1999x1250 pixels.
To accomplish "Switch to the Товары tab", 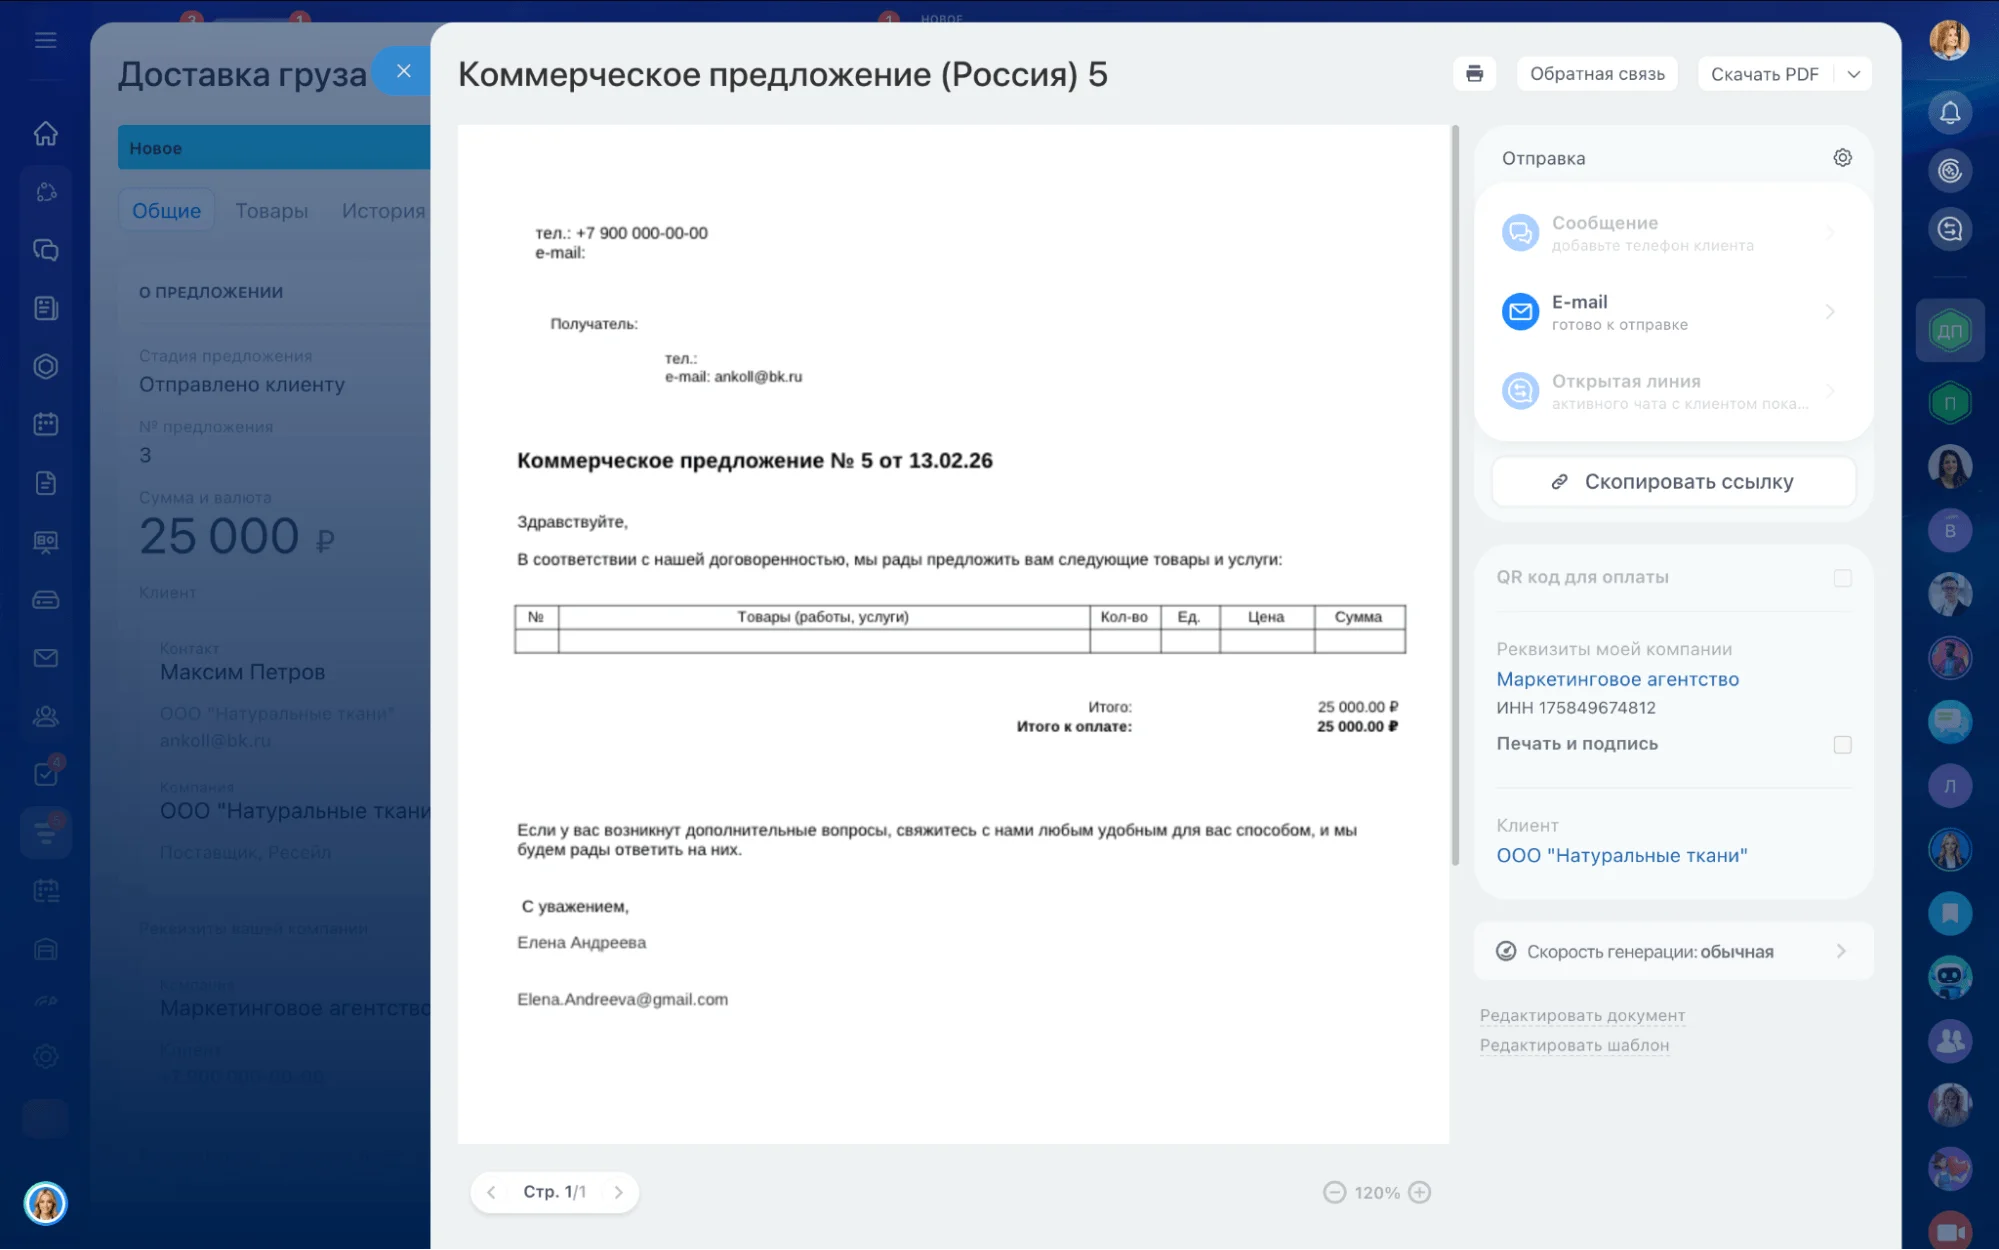I will (271, 211).
